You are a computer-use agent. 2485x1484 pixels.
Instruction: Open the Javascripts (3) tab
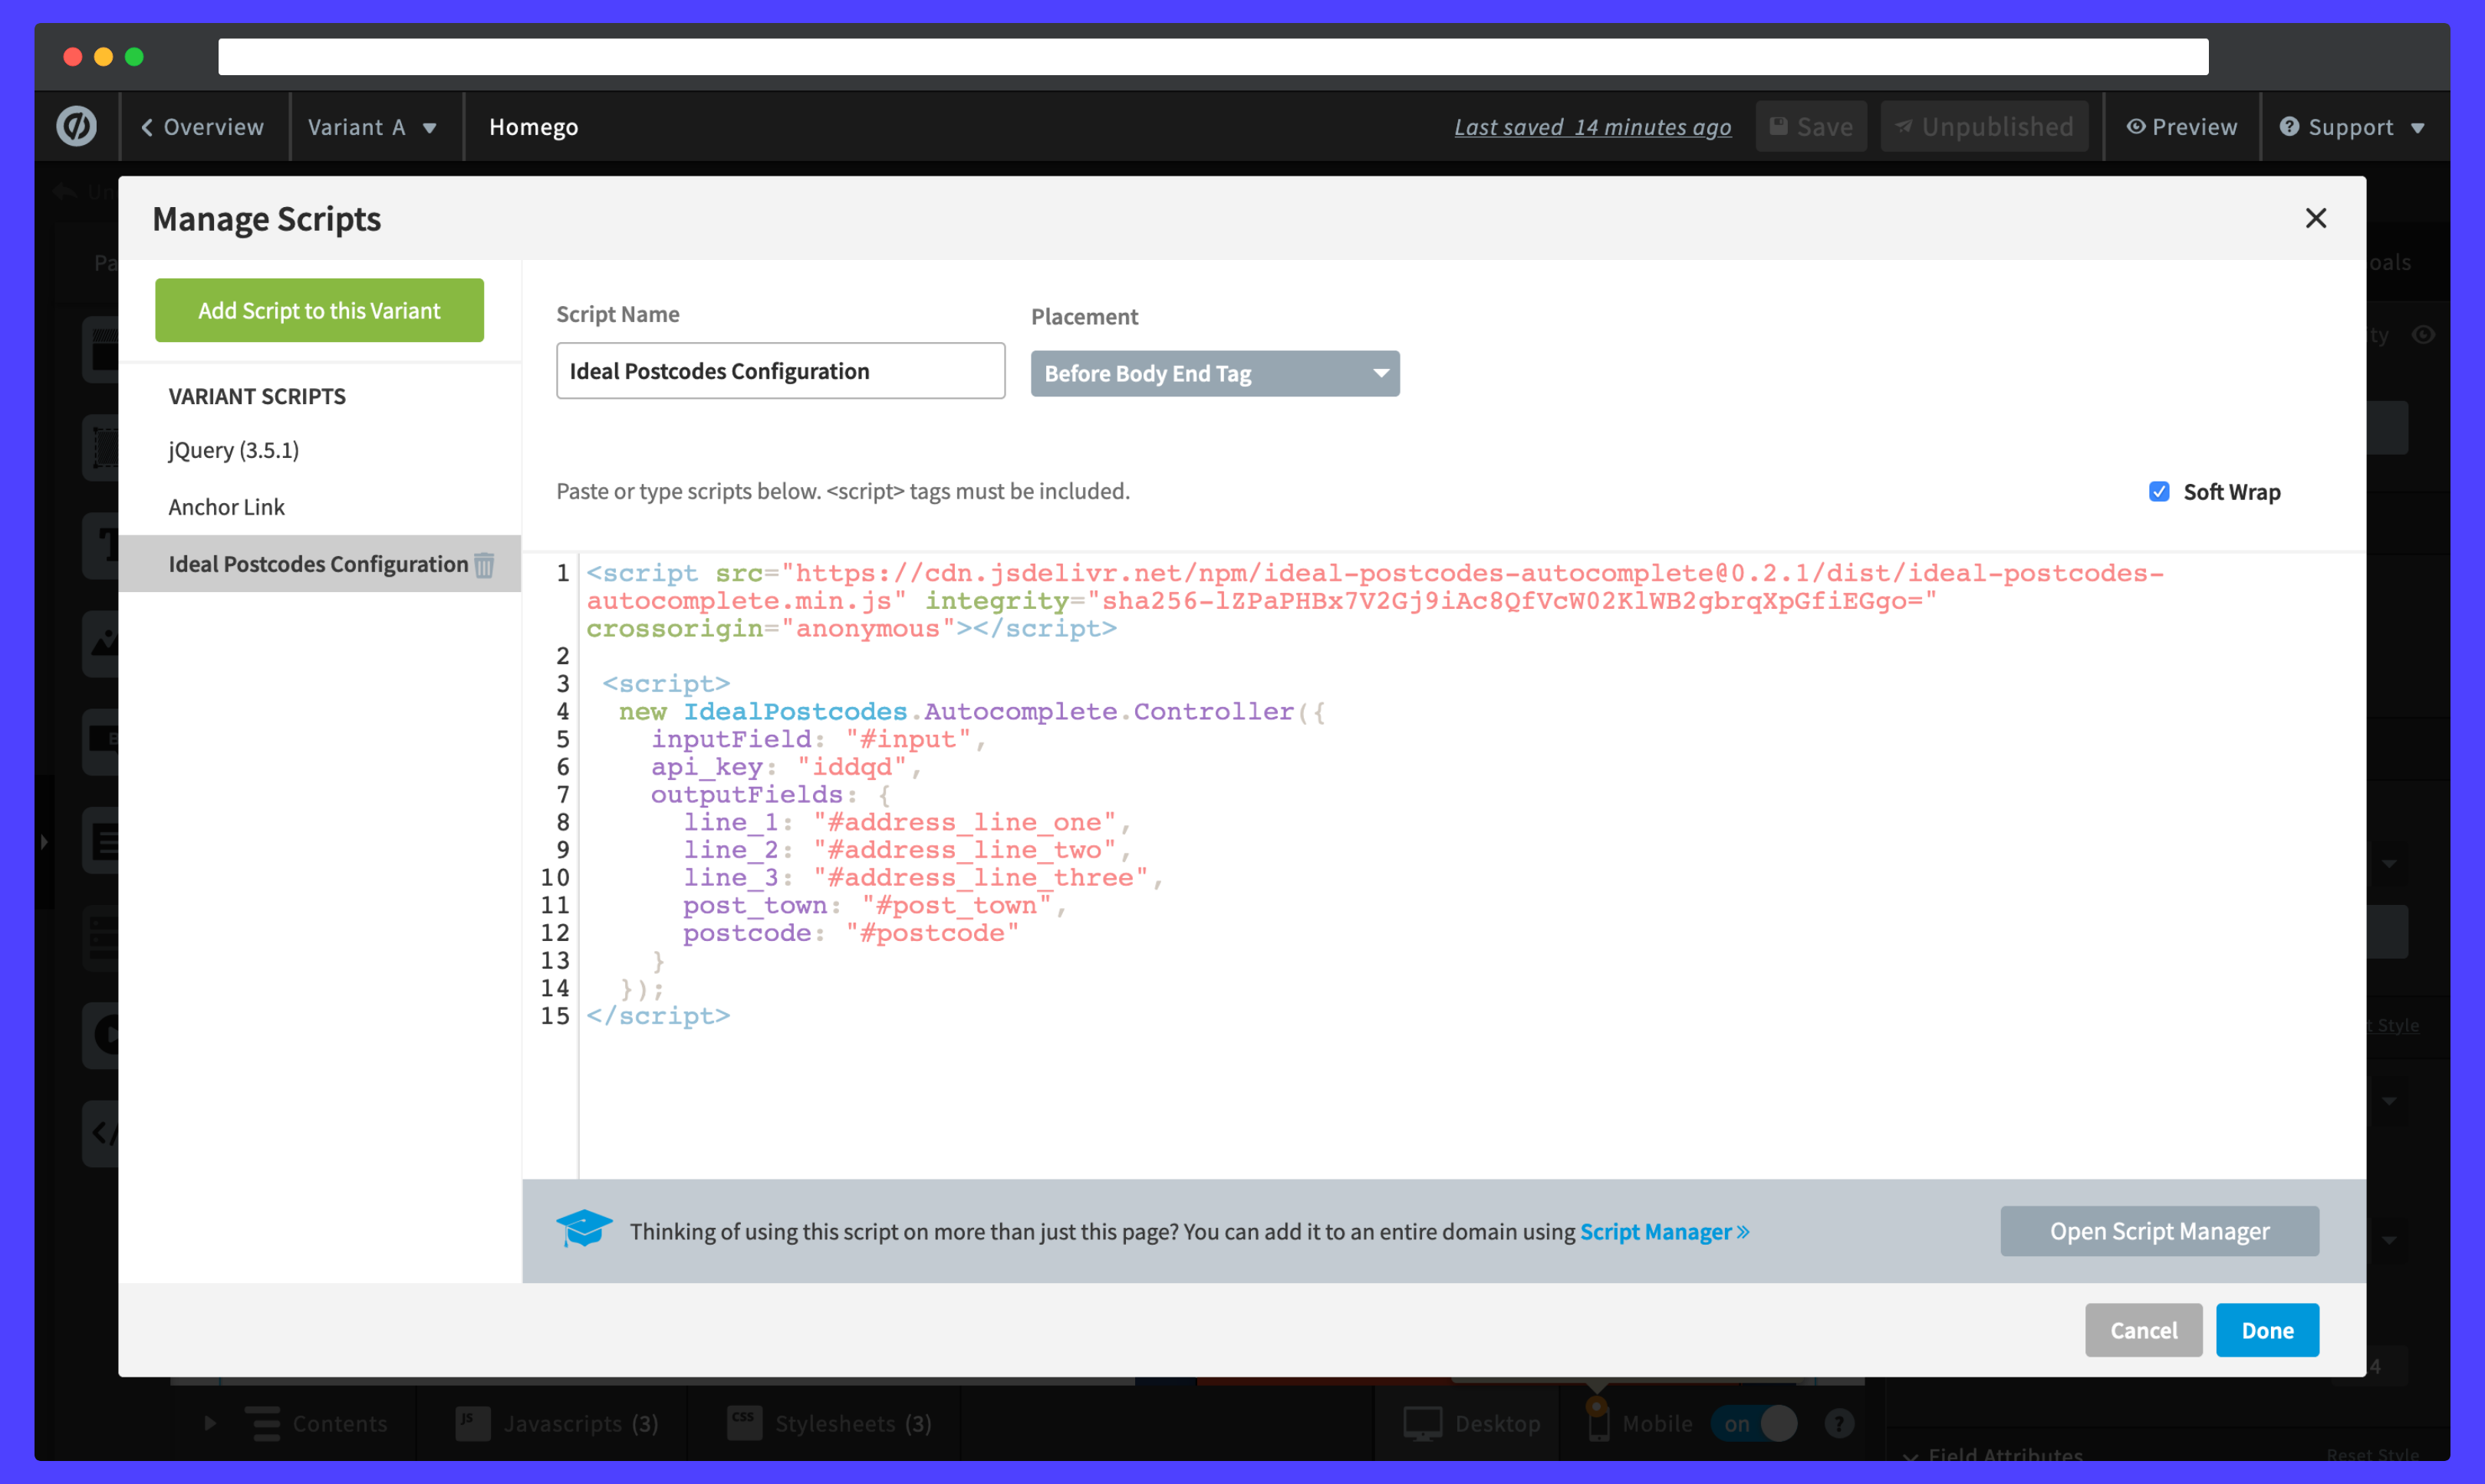(x=557, y=1423)
